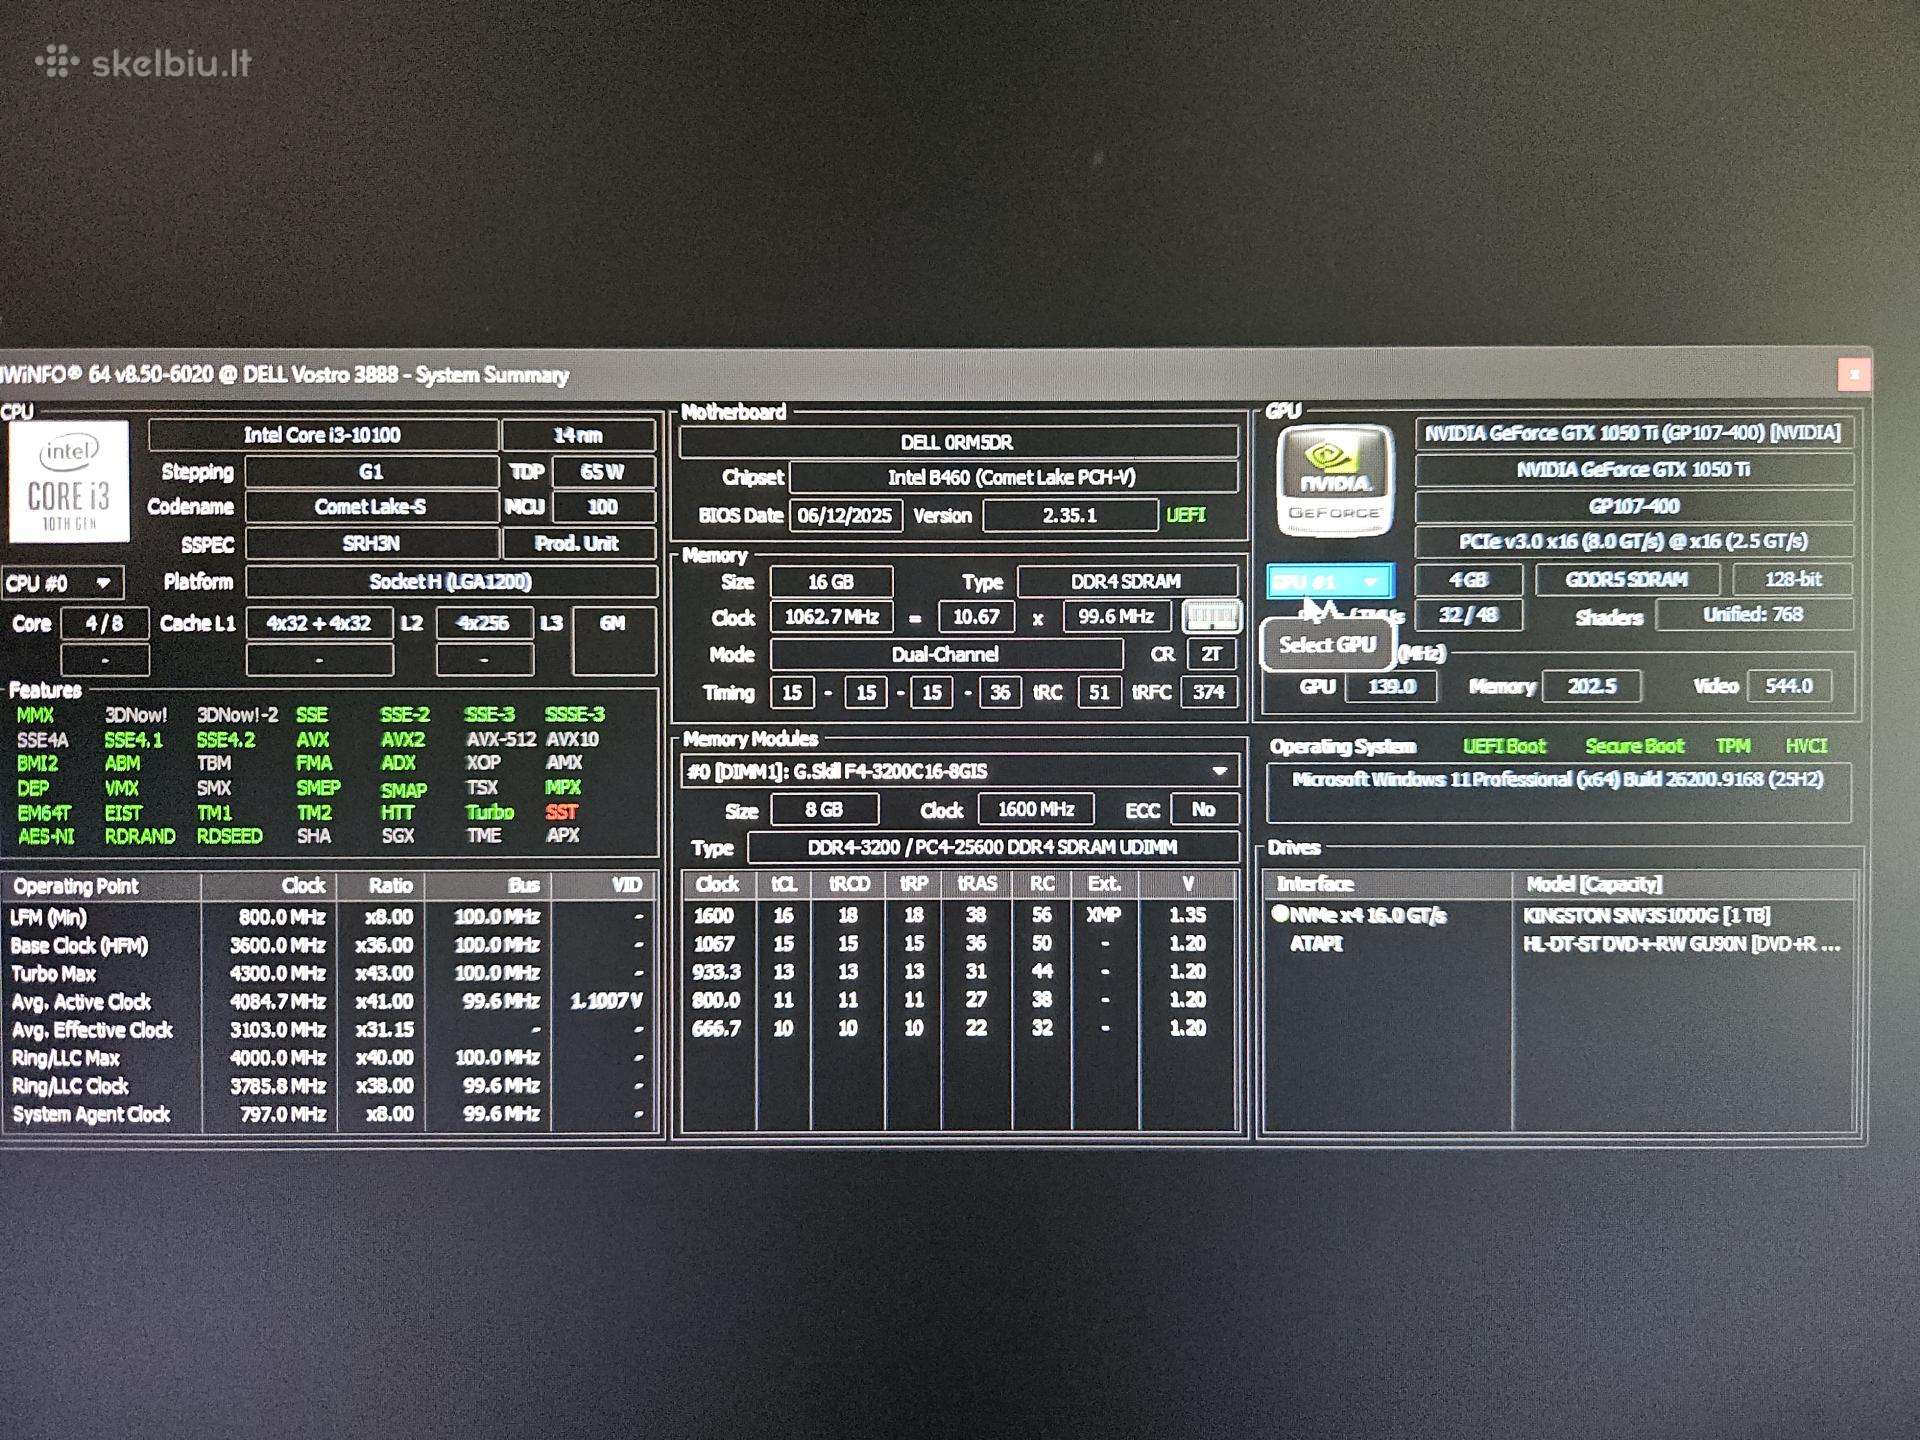Click the NVIDIA GeForce logo image
The height and width of the screenshot is (1440, 1920).
(x=1334, y=480)
